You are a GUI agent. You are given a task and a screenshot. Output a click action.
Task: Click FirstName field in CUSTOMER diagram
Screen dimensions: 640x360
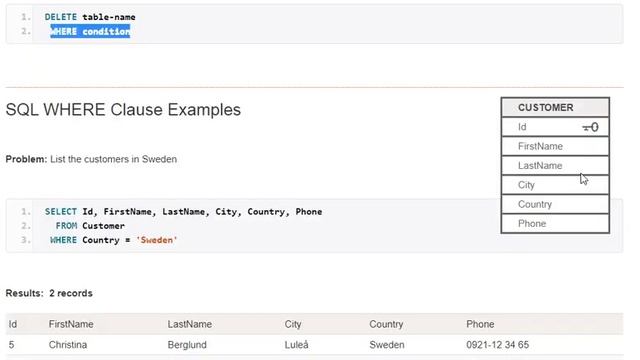[555, 146]
